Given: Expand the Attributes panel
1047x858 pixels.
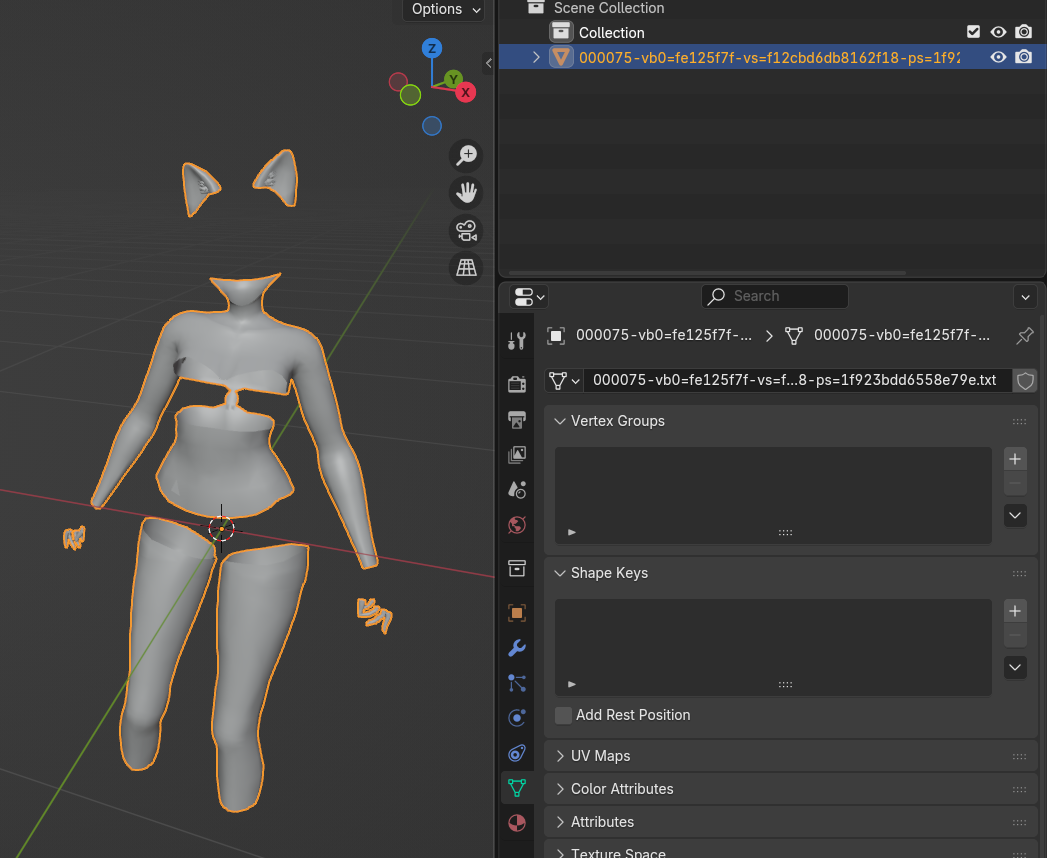Looking at the screenshot, I should 560,822.
